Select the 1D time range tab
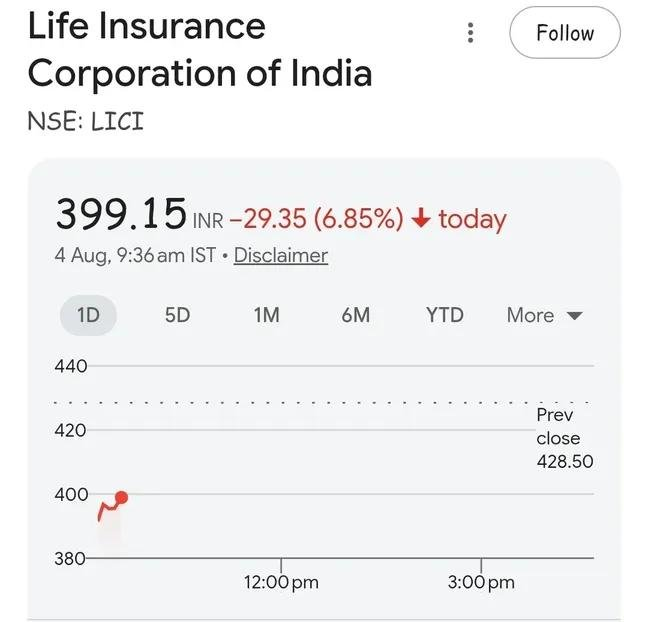Image resolution: width=648 pixels, height=622 pixels. point(88,315)
